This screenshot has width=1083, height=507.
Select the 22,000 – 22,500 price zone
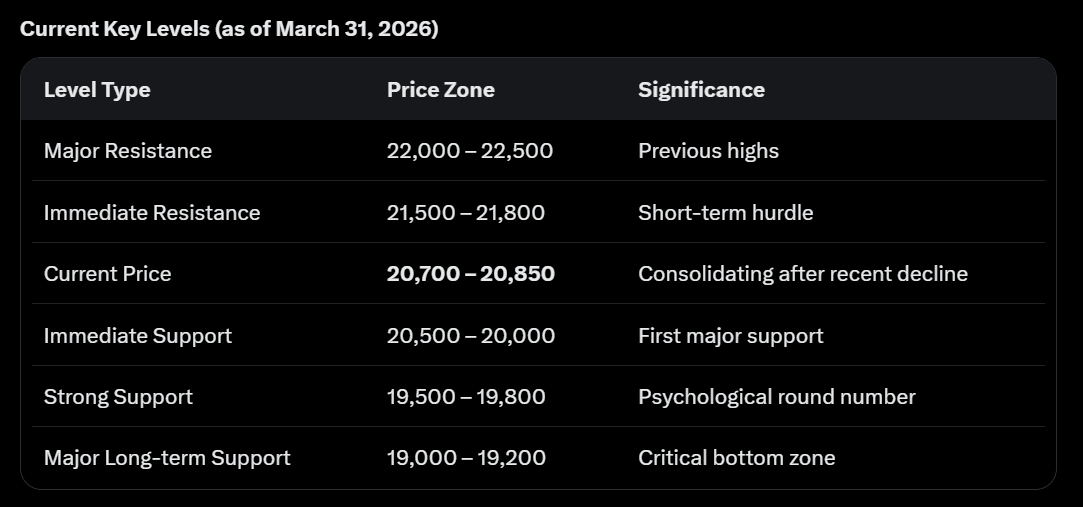[x=469, y=151]
